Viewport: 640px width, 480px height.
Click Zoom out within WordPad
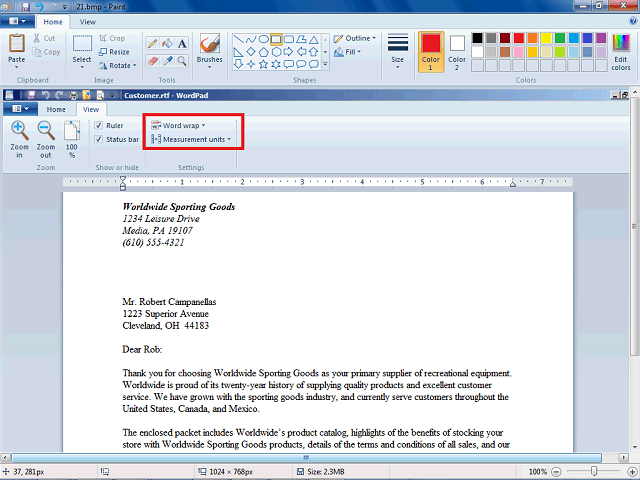[46, 139]
